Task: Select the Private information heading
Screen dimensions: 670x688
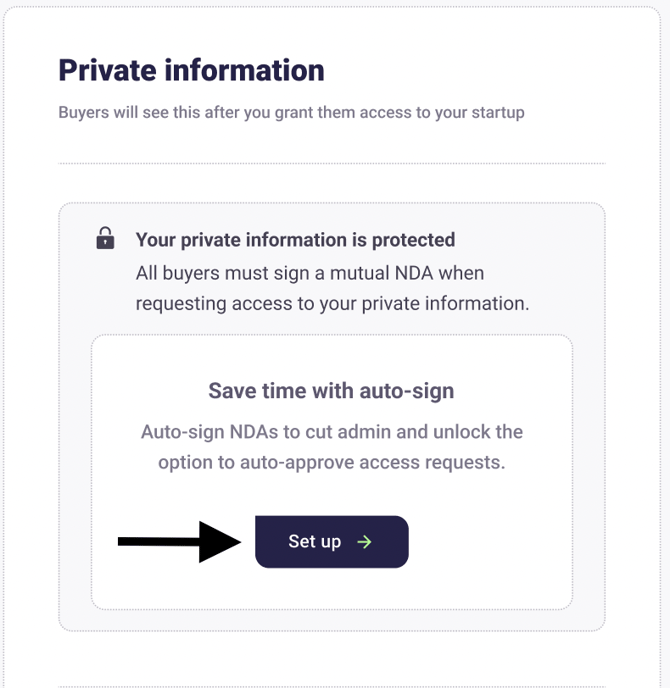Action: click(x=191, y=70)
